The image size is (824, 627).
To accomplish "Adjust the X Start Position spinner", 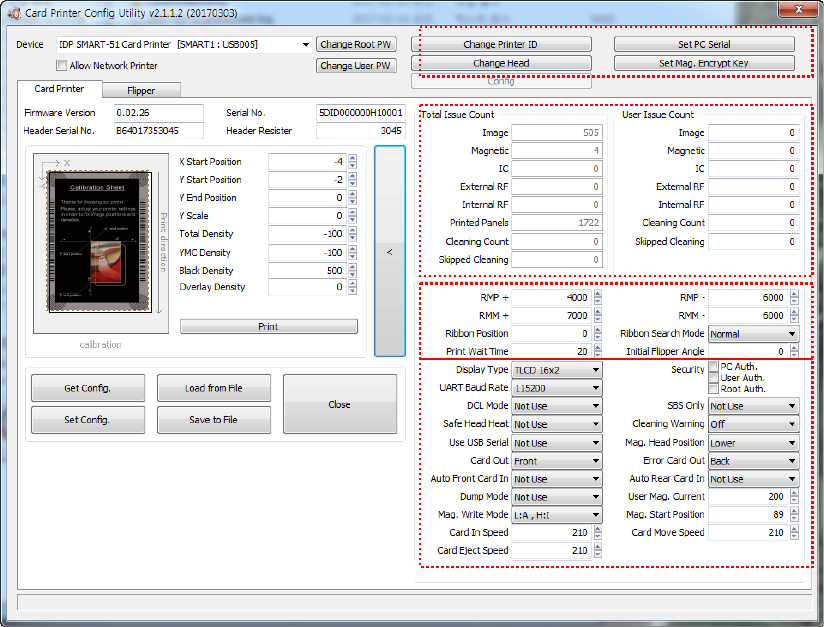I will click(x=352, y=161).
